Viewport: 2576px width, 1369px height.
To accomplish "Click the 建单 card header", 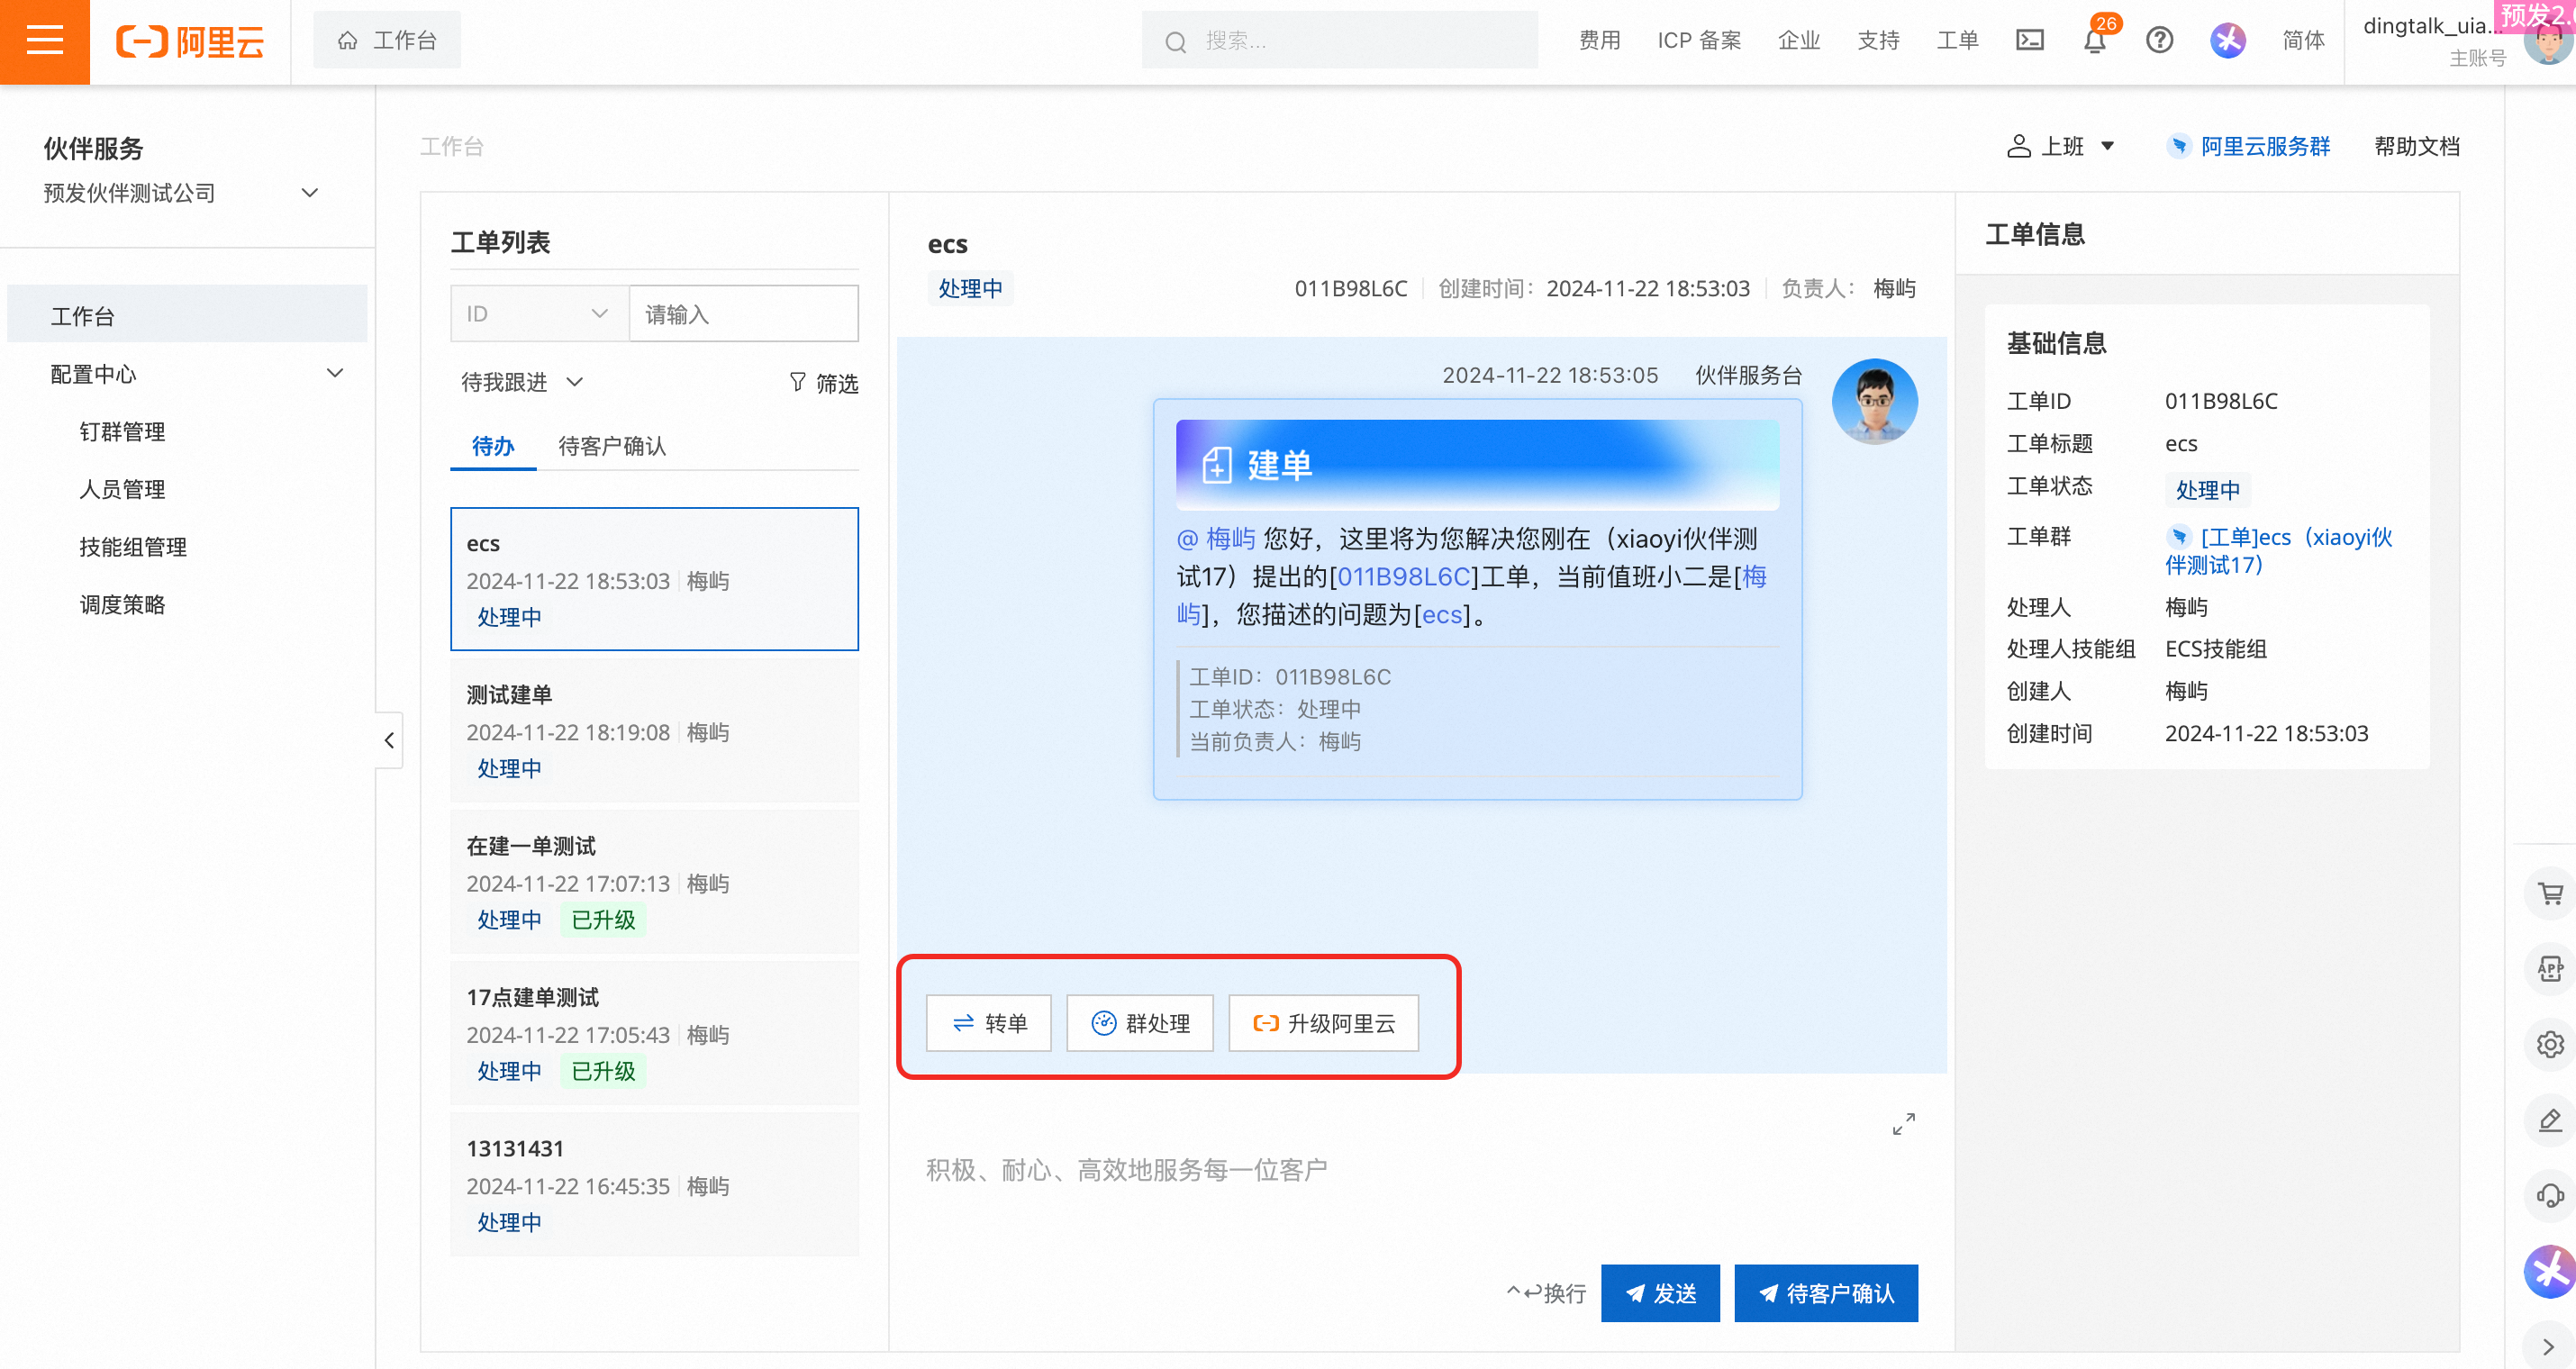I will click(x=1477, y=465).
